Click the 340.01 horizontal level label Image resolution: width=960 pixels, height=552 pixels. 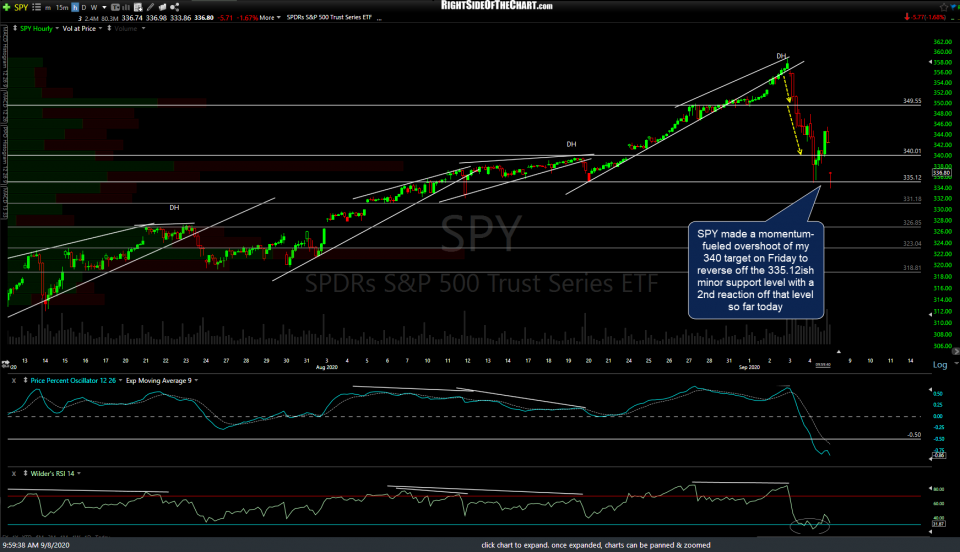point(912,151)
